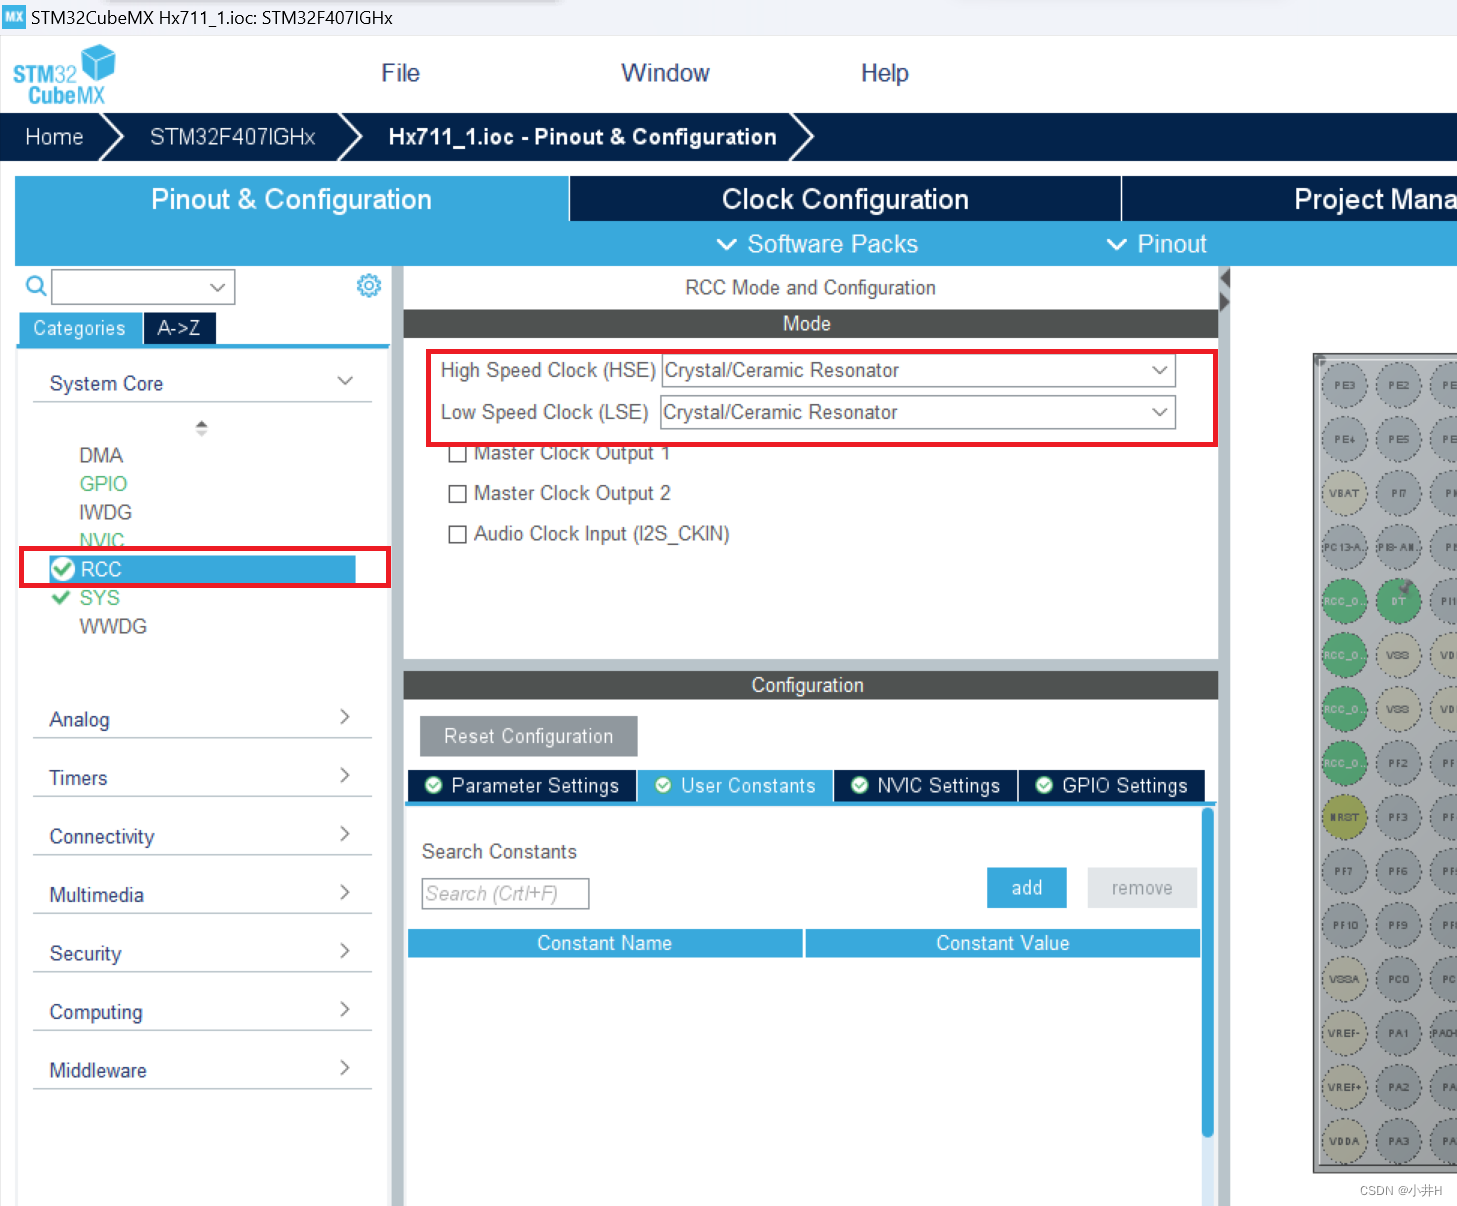Select pin PE3 on the chip view
Screen dimensions: 1457x1206
point(1344,385)
